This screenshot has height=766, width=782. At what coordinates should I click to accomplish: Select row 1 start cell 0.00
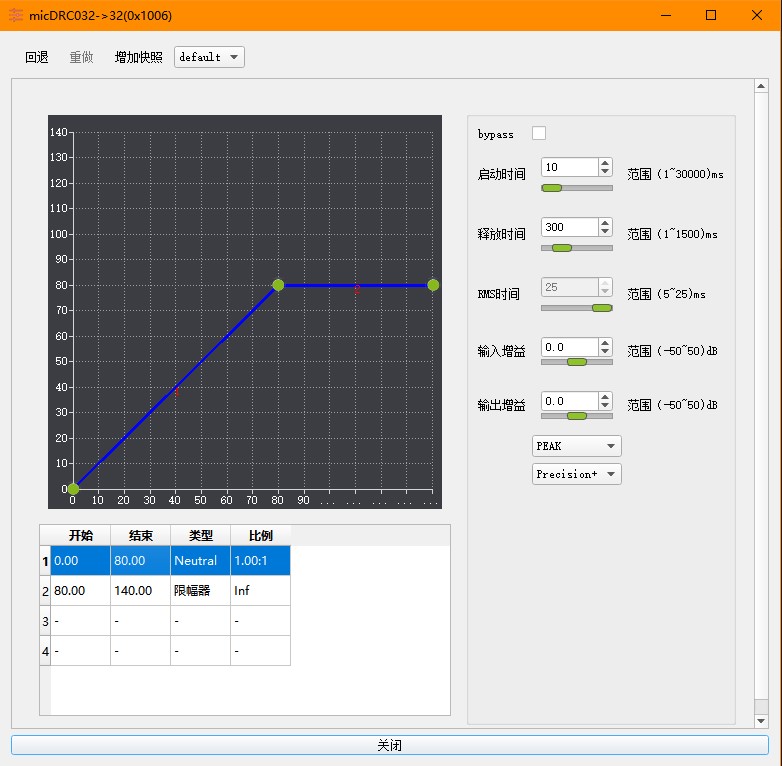point(80,561)
